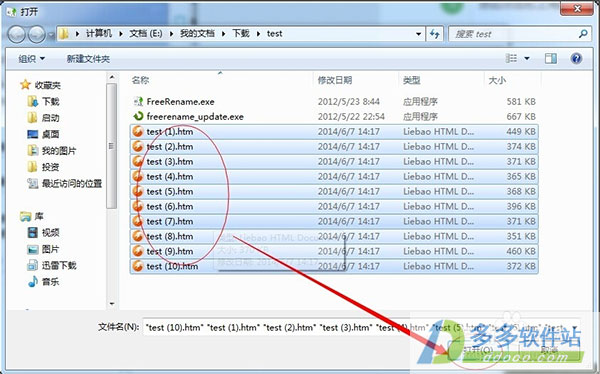Click the test (2).htm file icon
Screen dimensions: 600x374
pyautogui.click(x=137, y=147)
